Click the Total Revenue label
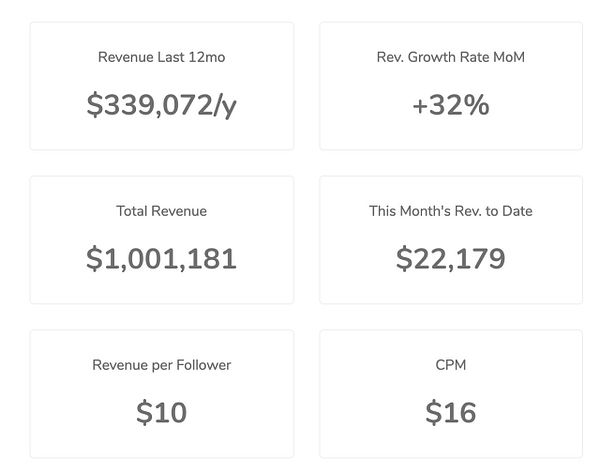 tap(161, 211)
